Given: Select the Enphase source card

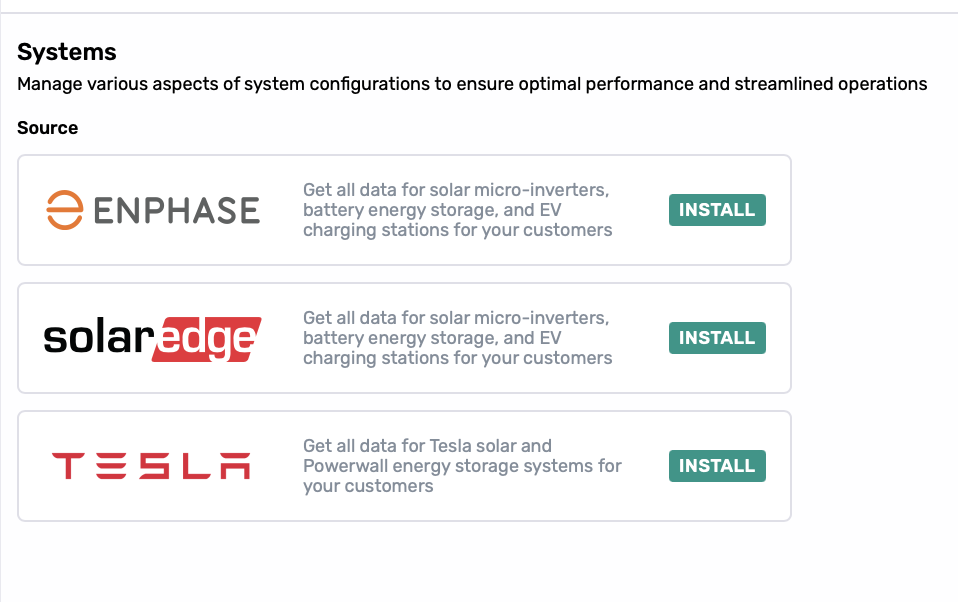Looking at the screenshot, I should tap(404, 210).
